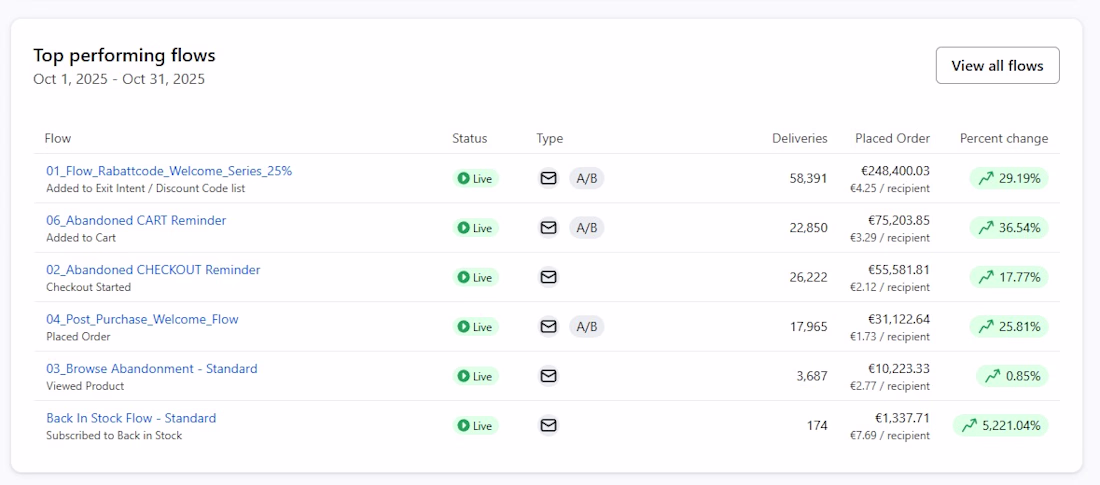This screenshot has height=485, width=1100.
Task: Click the Percent change column header
Action: coord(1004,138)
